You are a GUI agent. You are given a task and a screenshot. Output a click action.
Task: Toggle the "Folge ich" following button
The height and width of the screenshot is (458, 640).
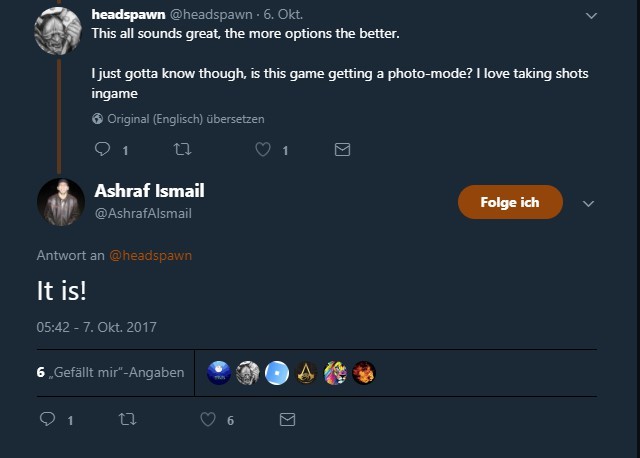(x=510, y=202)
